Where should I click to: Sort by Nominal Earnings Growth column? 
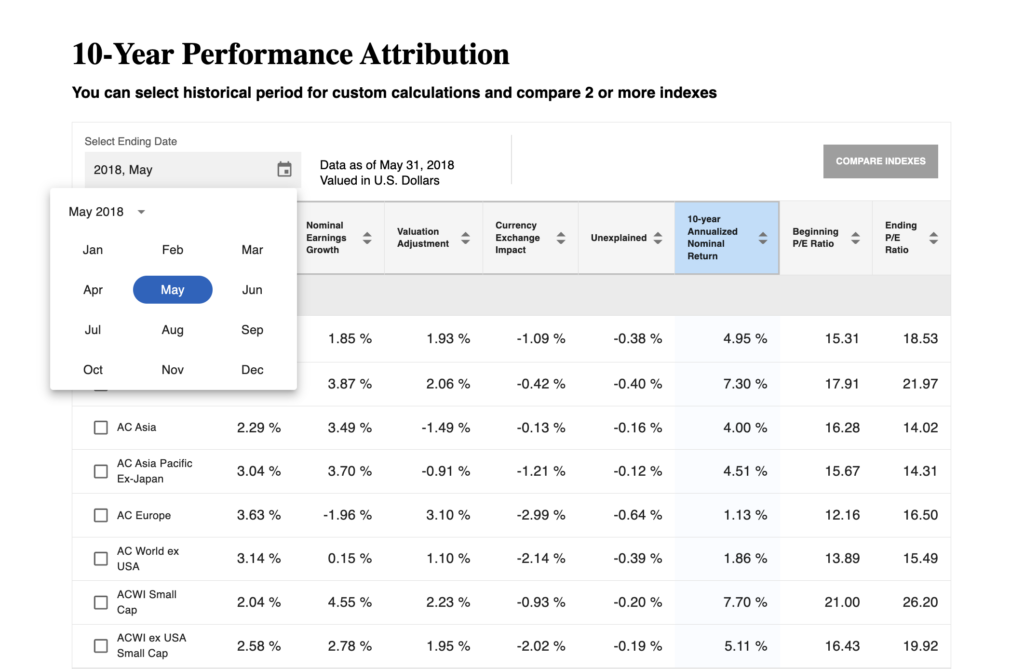point(367,238)
